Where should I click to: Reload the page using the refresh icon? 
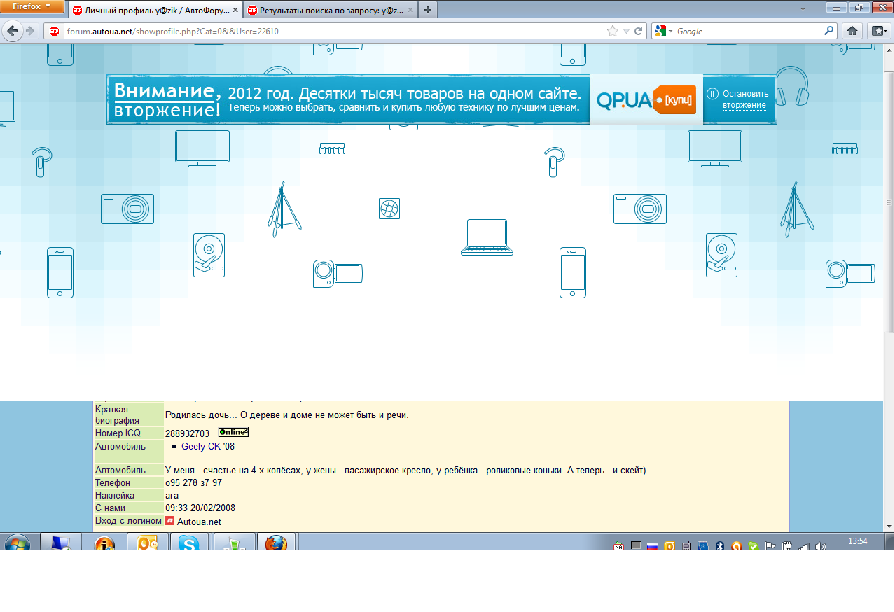point(638,31)
